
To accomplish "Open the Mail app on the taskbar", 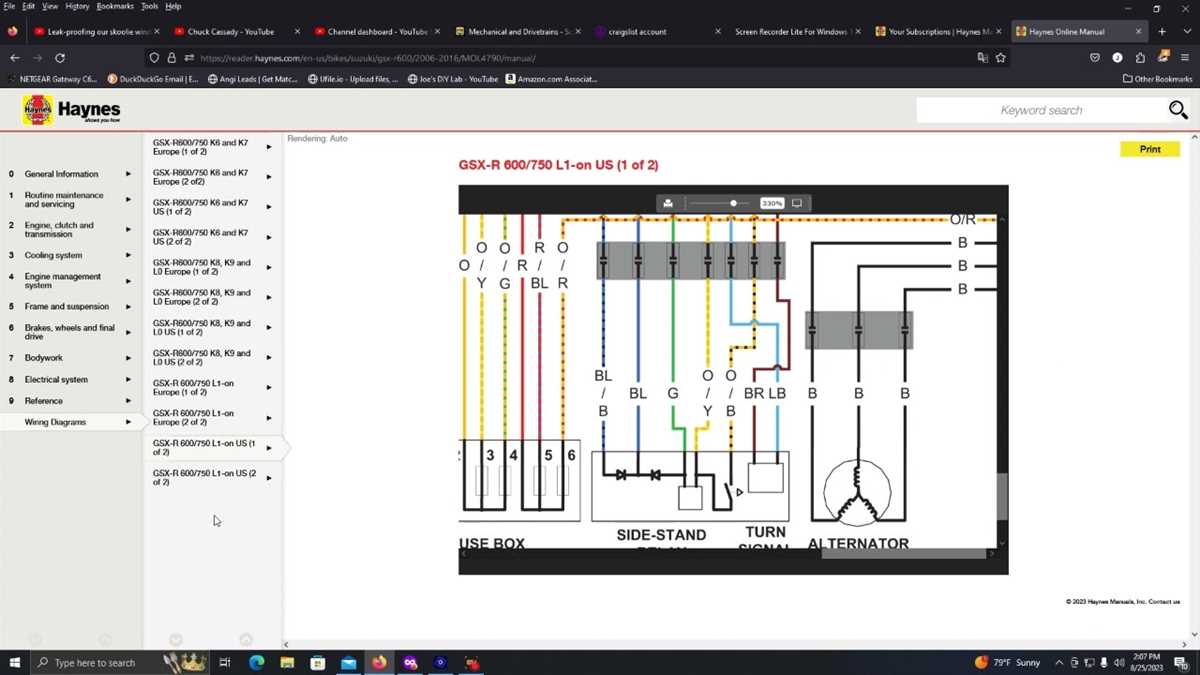I will pos(348,662).
